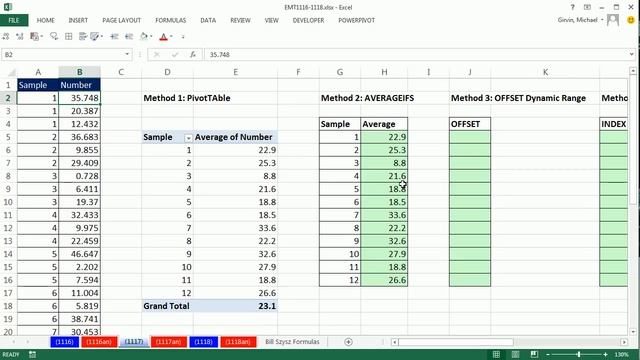Viewport: 640px width, 360px height.
Task: Click the table grid icon in the toolbar
Action: [69, 37]
